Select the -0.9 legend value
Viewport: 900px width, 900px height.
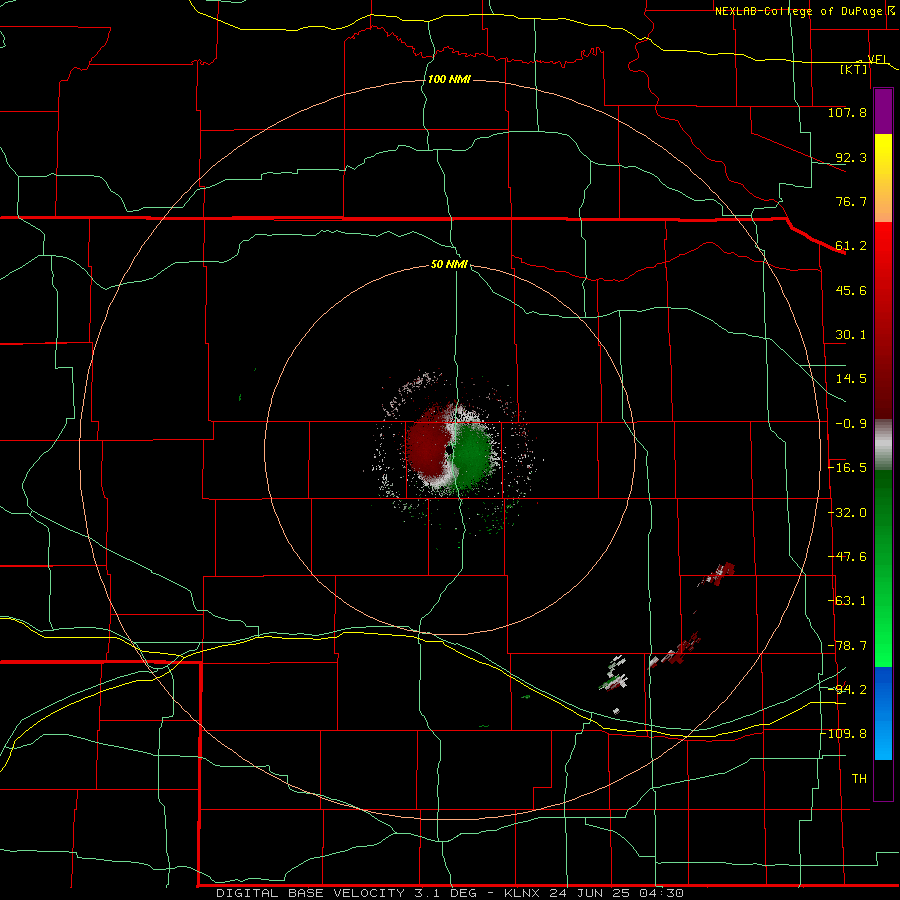click(x=851, y=424)
